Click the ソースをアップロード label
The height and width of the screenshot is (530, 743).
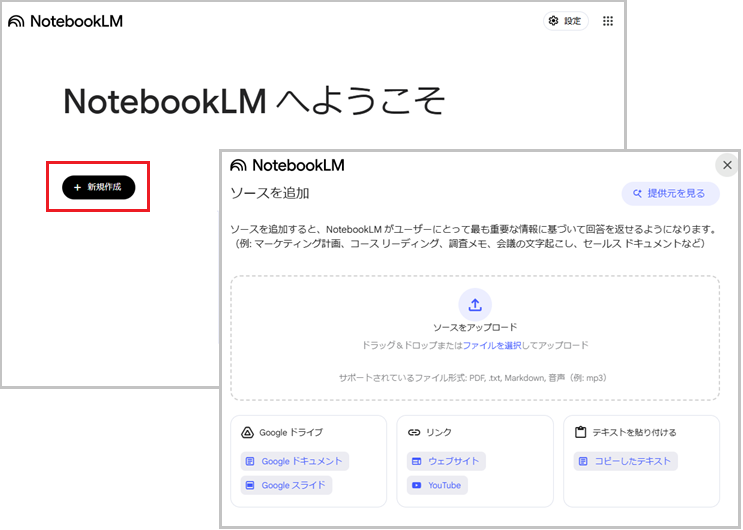475,327
